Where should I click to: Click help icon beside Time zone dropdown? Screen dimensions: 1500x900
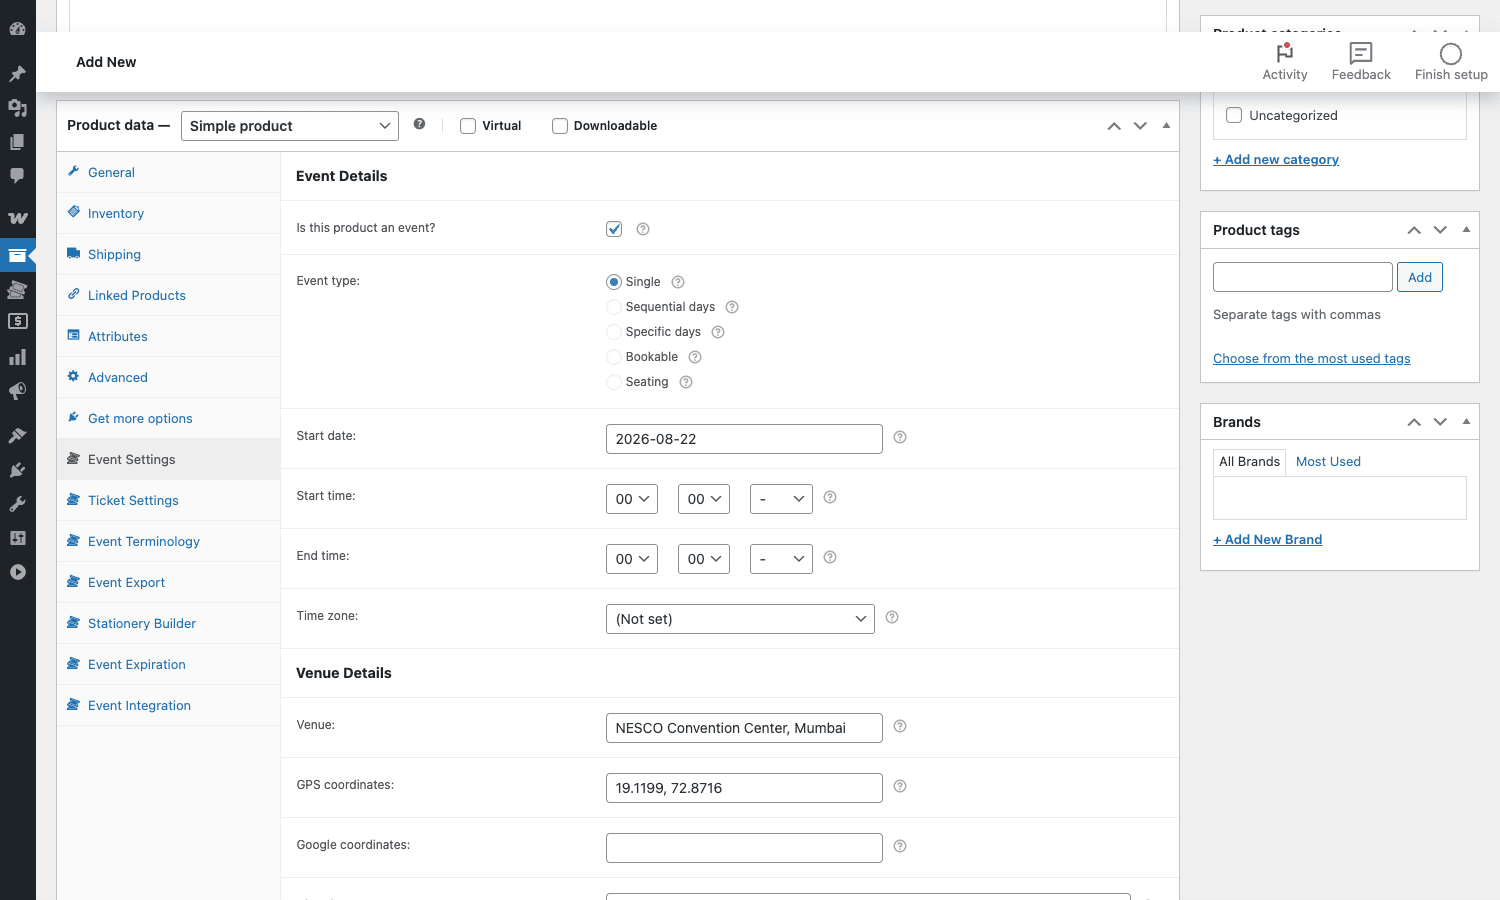(892, 617)
